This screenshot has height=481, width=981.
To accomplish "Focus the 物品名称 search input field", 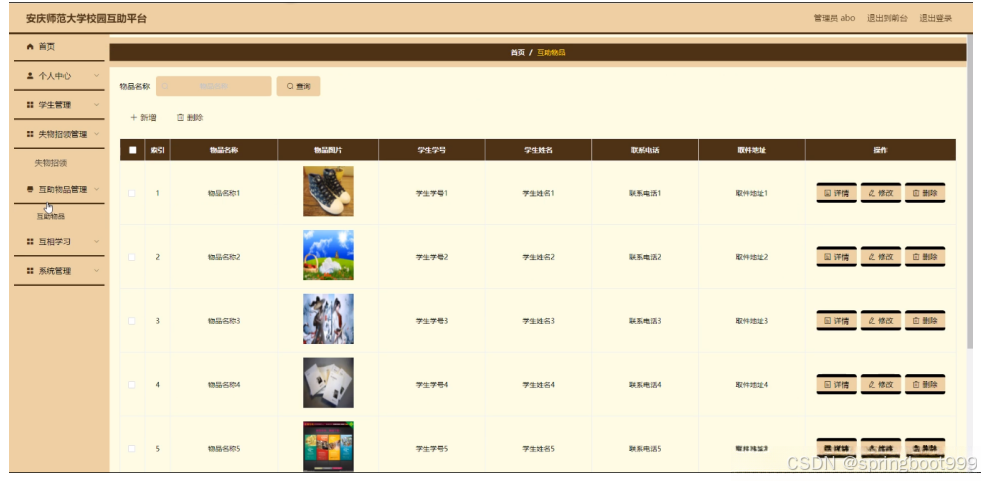I will [213, 86].
